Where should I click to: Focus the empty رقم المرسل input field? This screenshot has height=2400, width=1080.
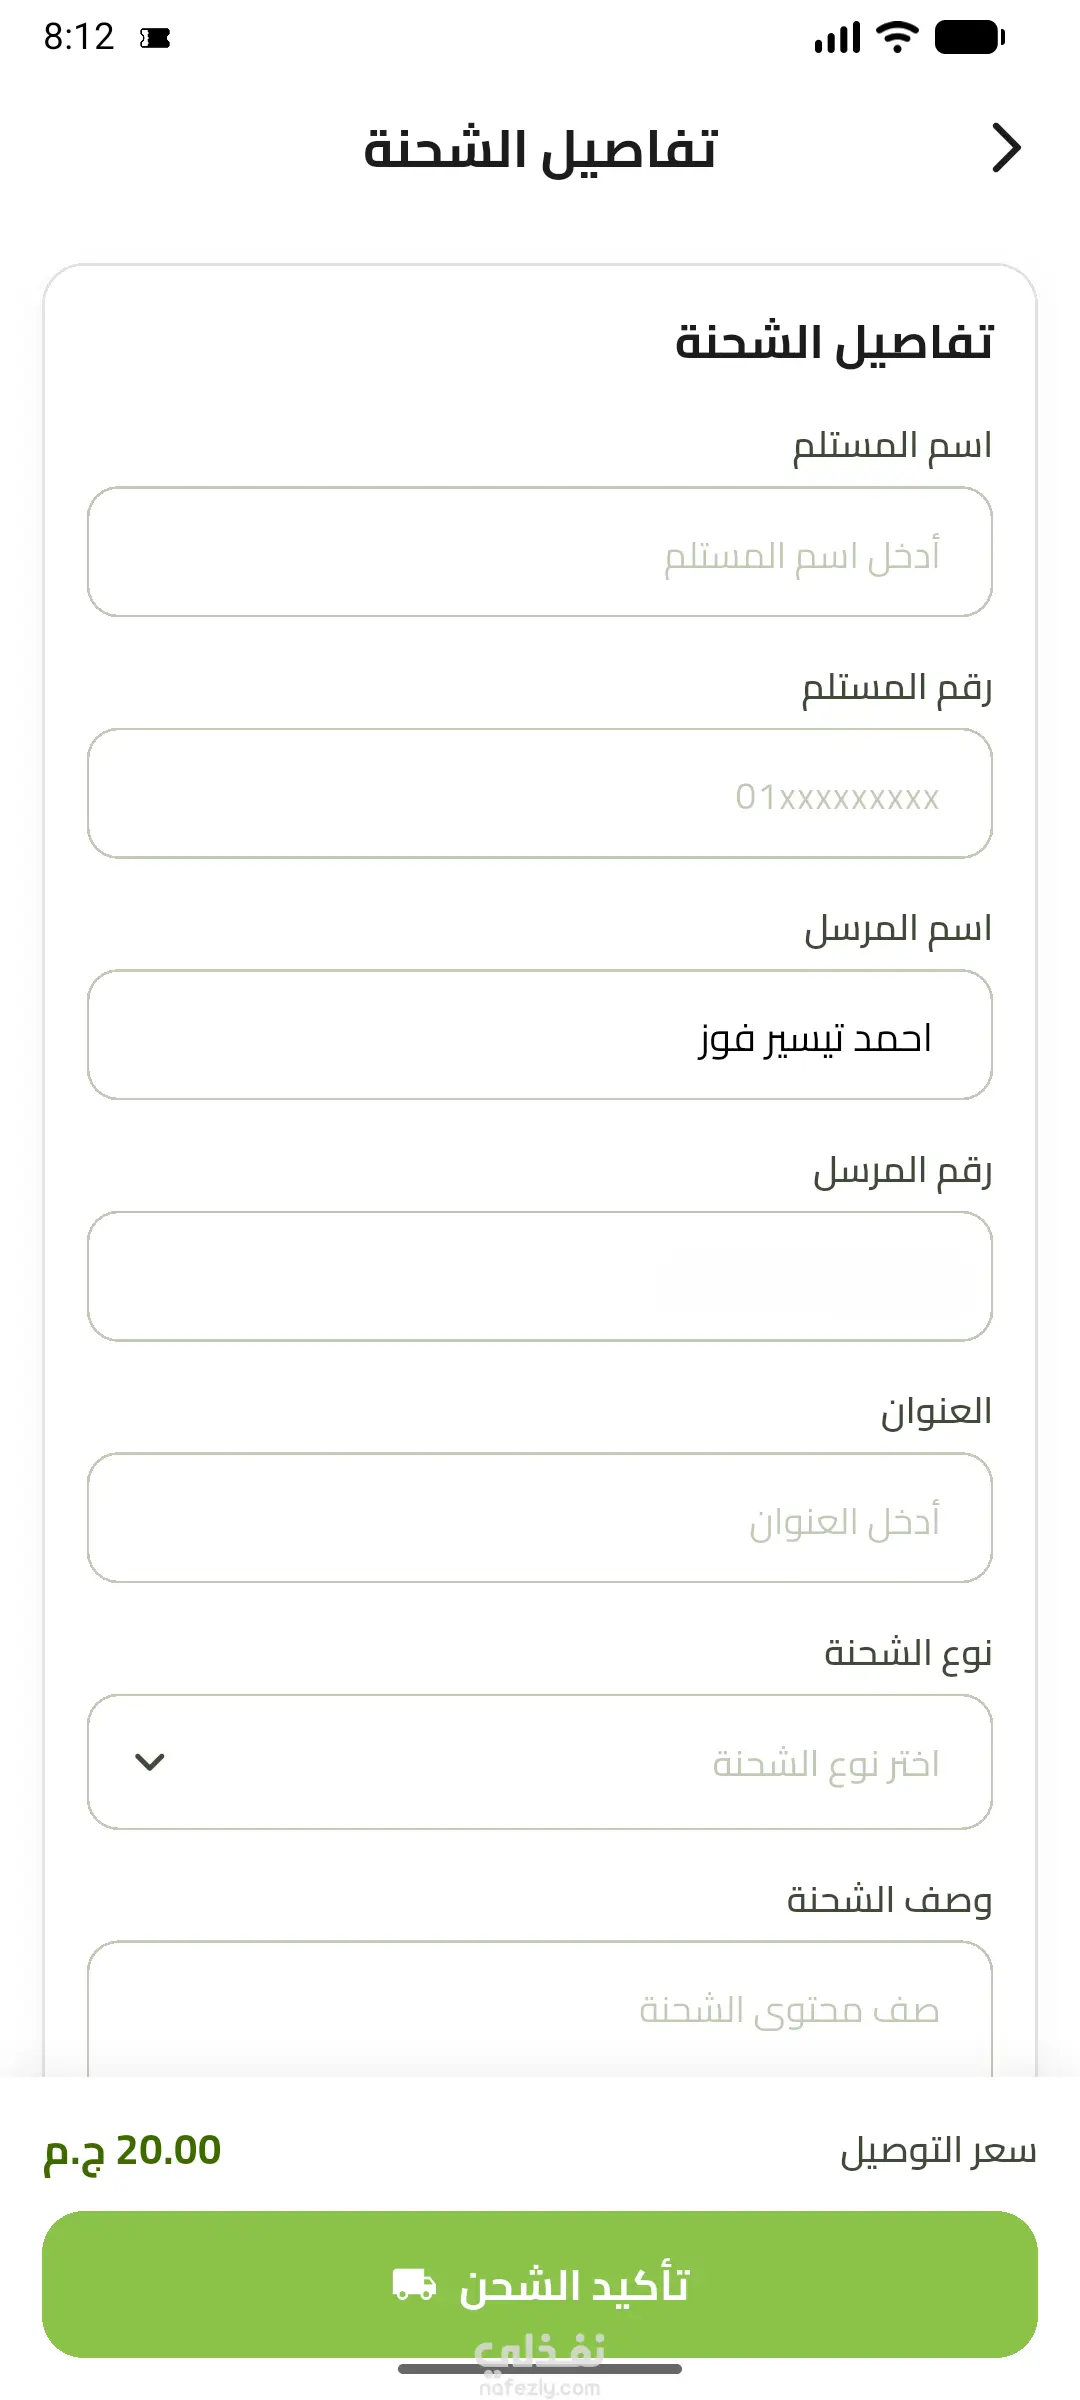pyautogui.click(x=540, y=1276)
